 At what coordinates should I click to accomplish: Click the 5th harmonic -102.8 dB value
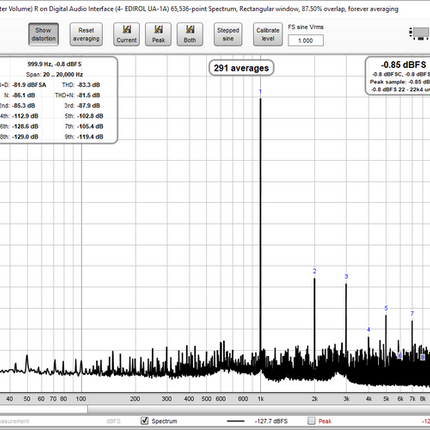coord(90,116)
